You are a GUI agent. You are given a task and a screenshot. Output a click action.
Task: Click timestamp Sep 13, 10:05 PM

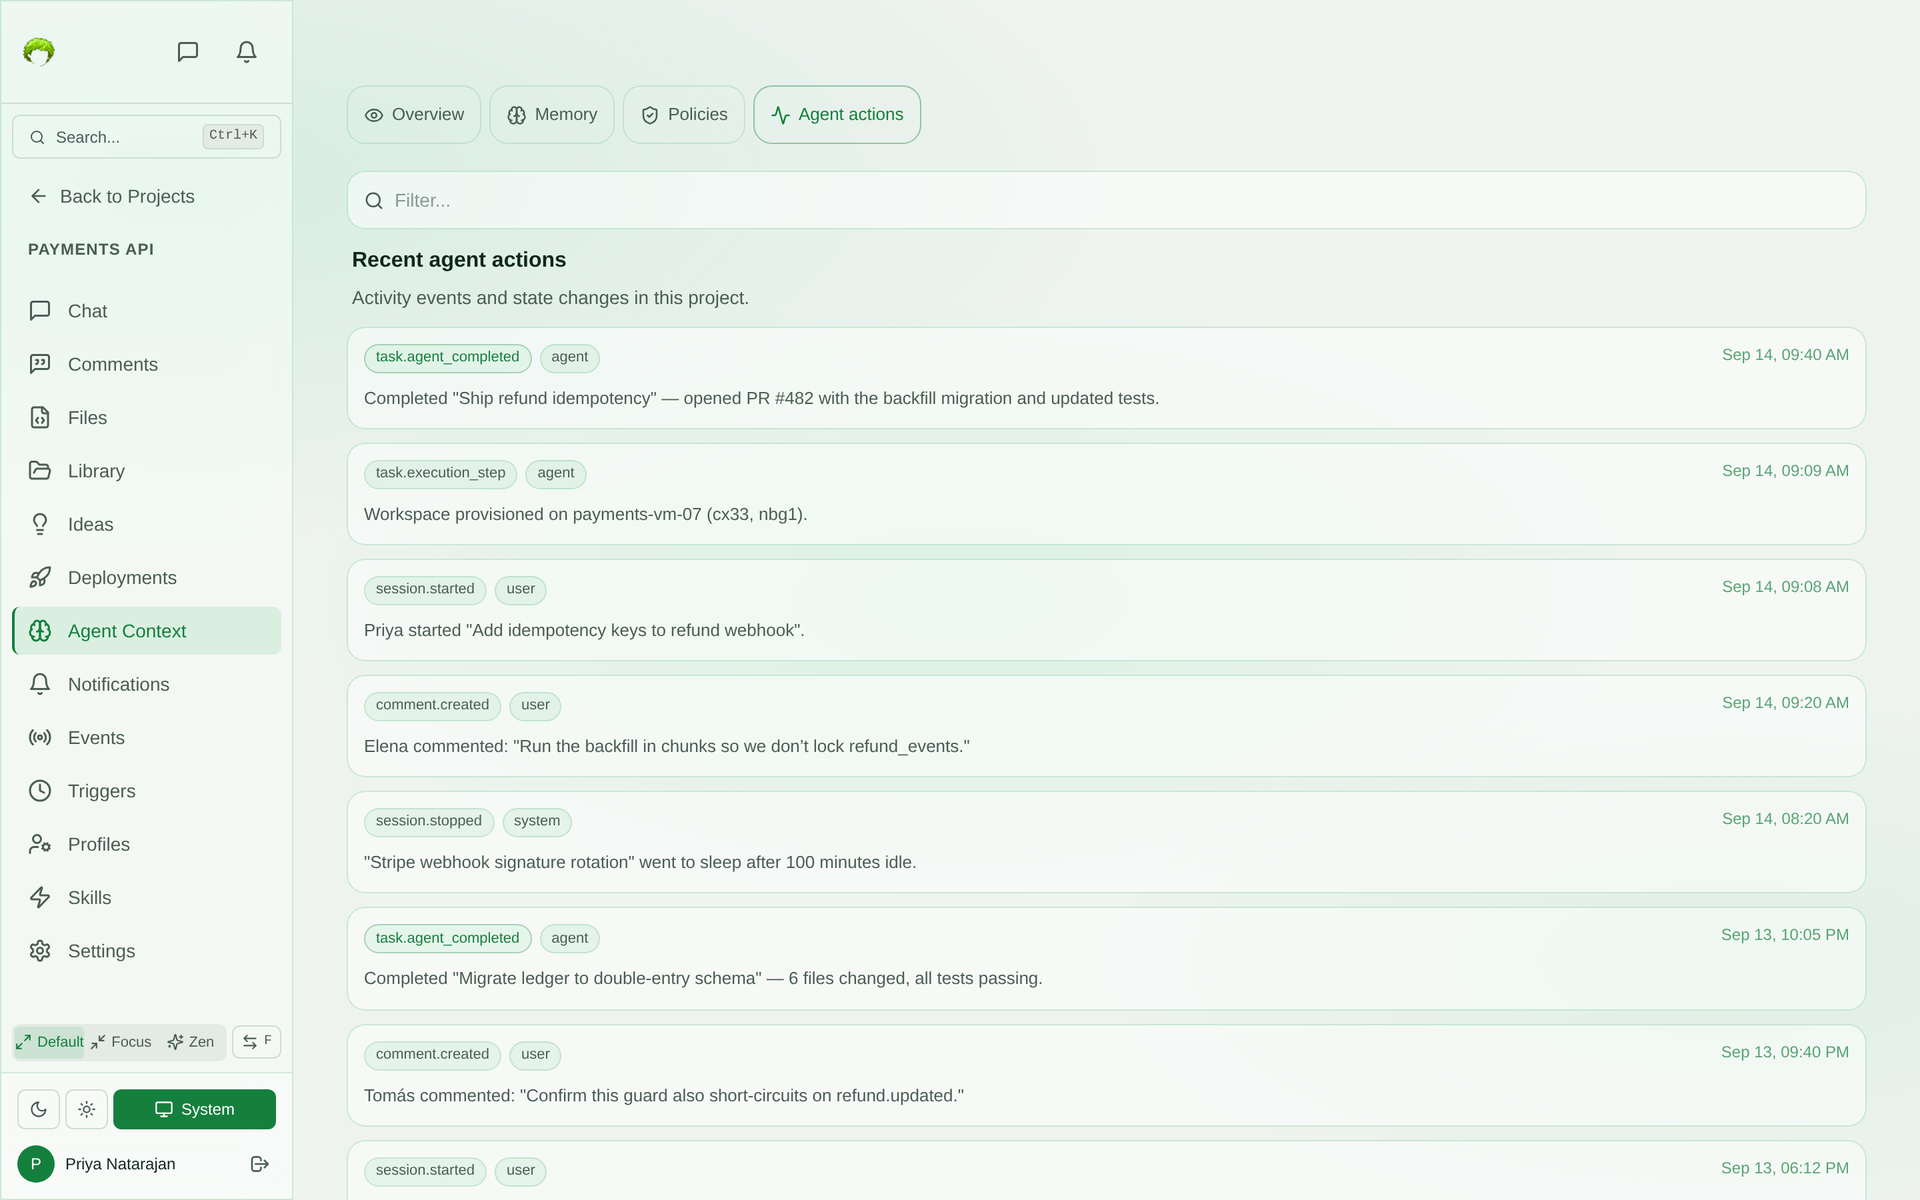1785,935
